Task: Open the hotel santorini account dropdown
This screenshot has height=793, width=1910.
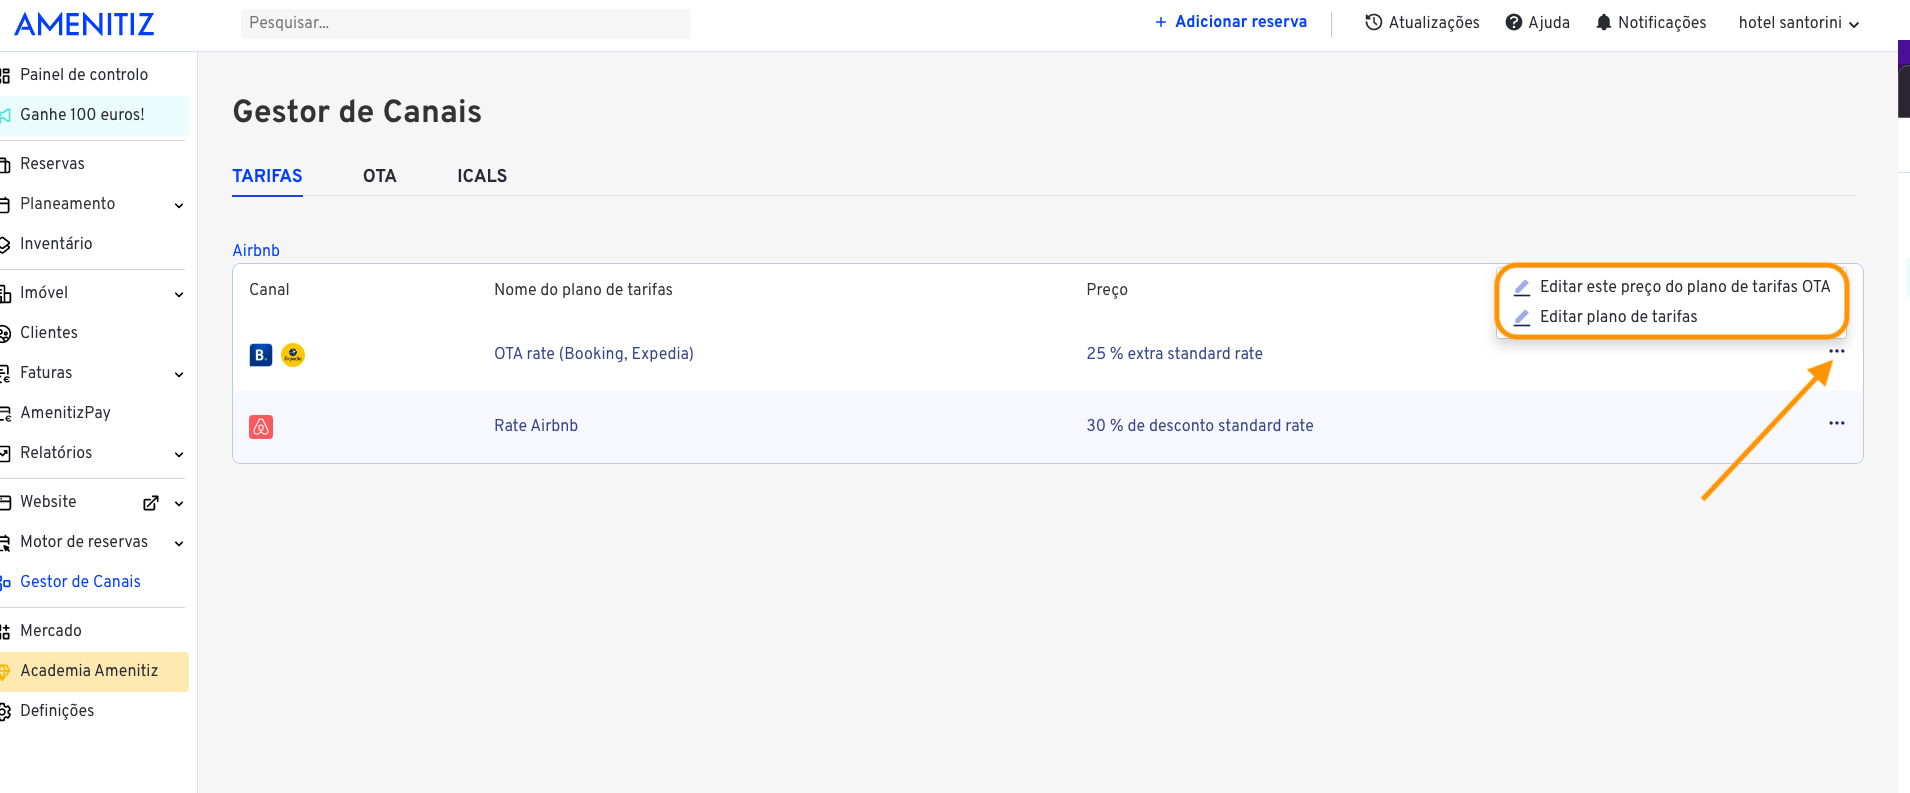Action: pyautogui.click(x=1799, y=23)
